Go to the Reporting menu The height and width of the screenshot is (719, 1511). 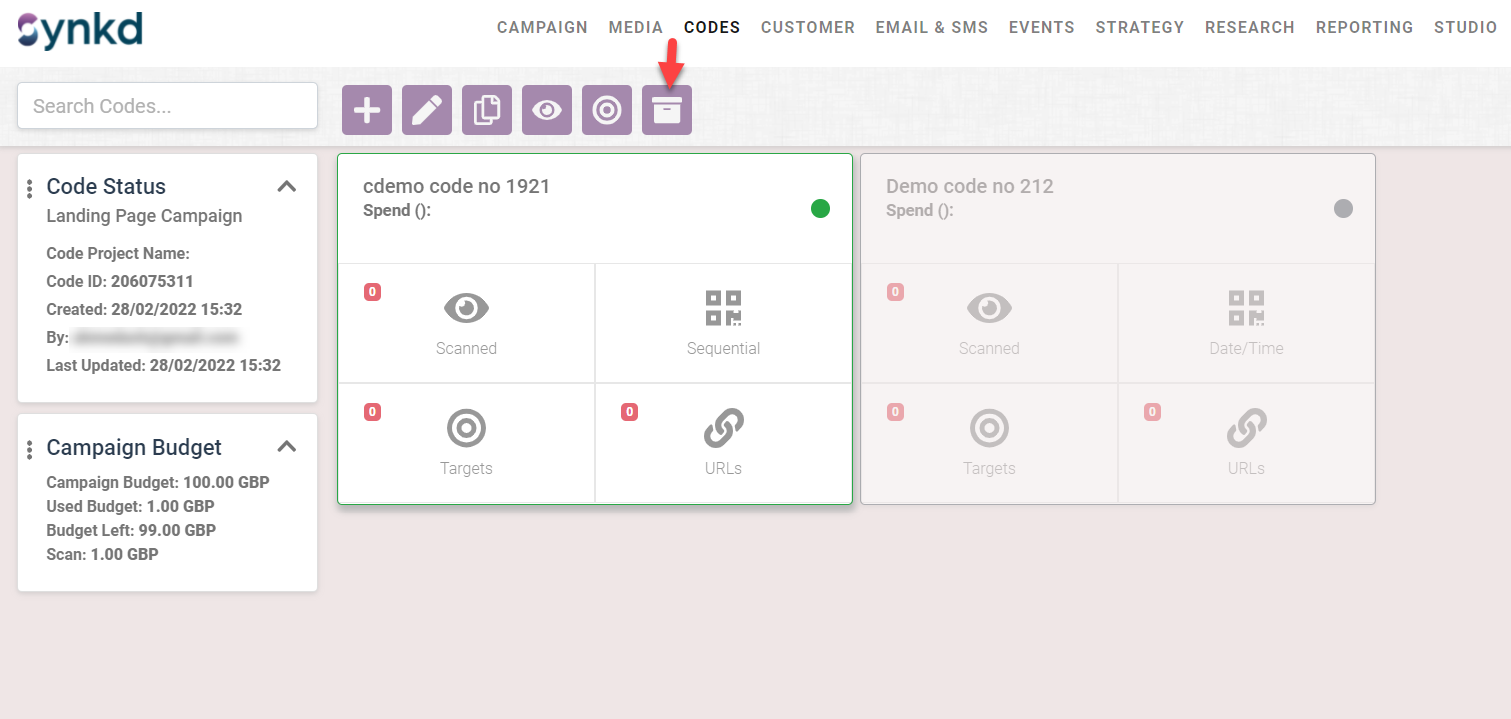[1364, 27]
